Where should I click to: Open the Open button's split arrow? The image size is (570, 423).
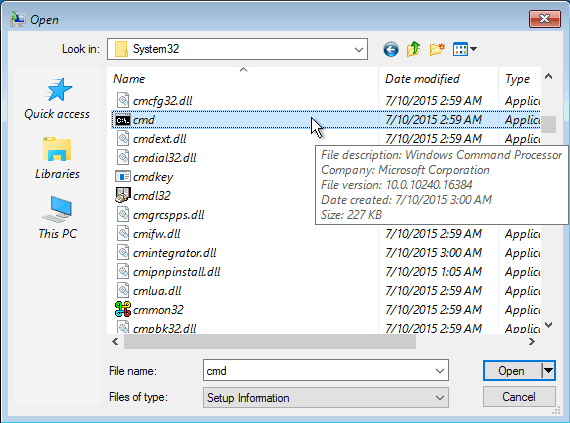[x=548, y=371]
